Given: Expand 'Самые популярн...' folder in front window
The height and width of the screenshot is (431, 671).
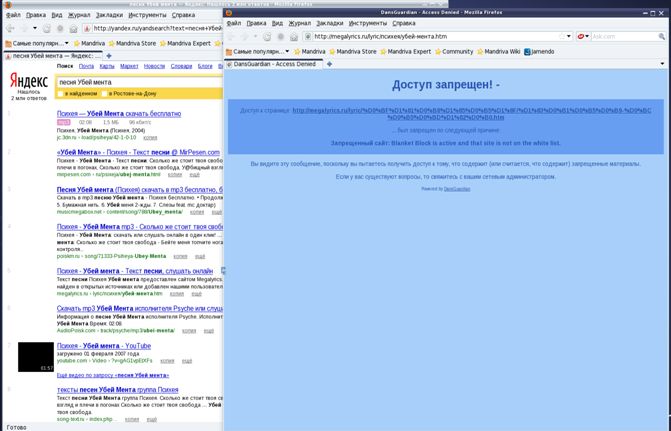Looking at the screenshot, I should (x=258, y=52).
